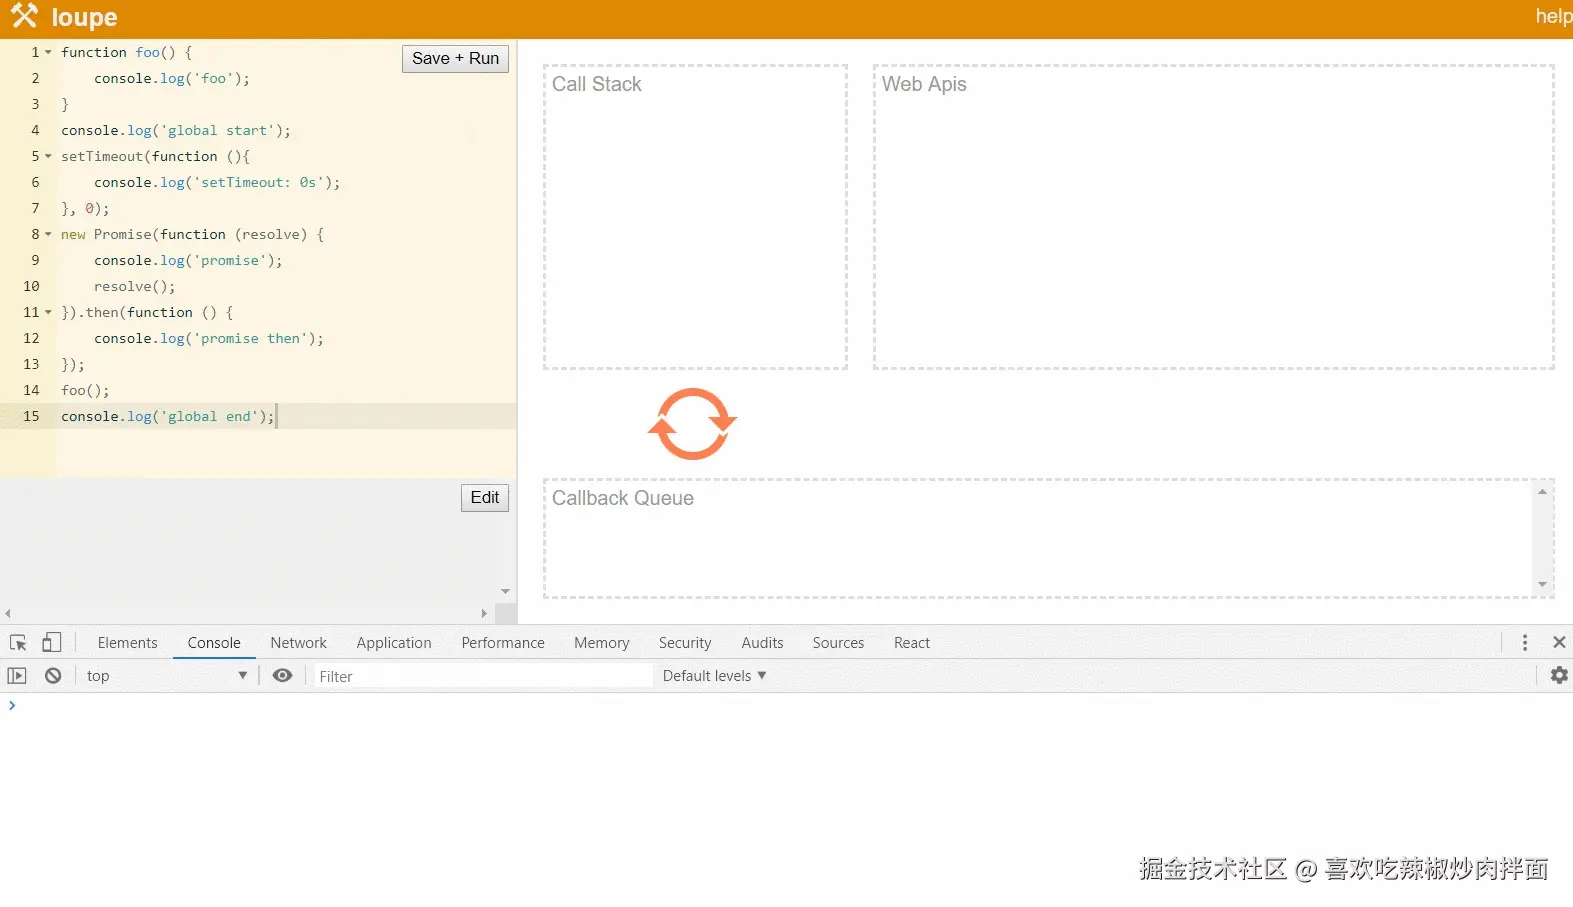The width and height of the screenshot is (1573, 907).
Task: Go to the Memory tab
Action: pos(601,643)
